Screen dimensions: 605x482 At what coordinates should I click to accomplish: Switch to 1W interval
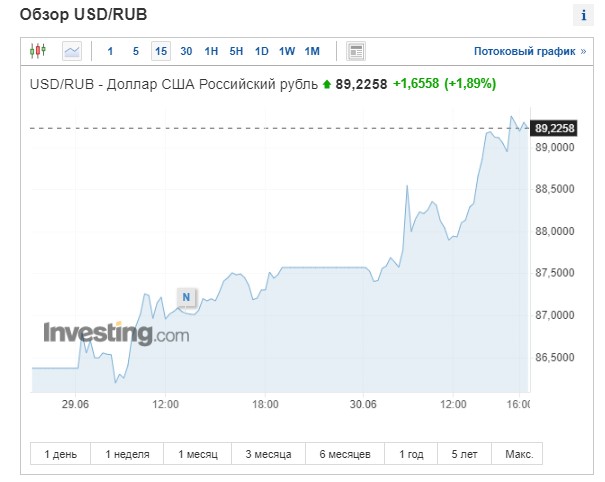point(287,51)
